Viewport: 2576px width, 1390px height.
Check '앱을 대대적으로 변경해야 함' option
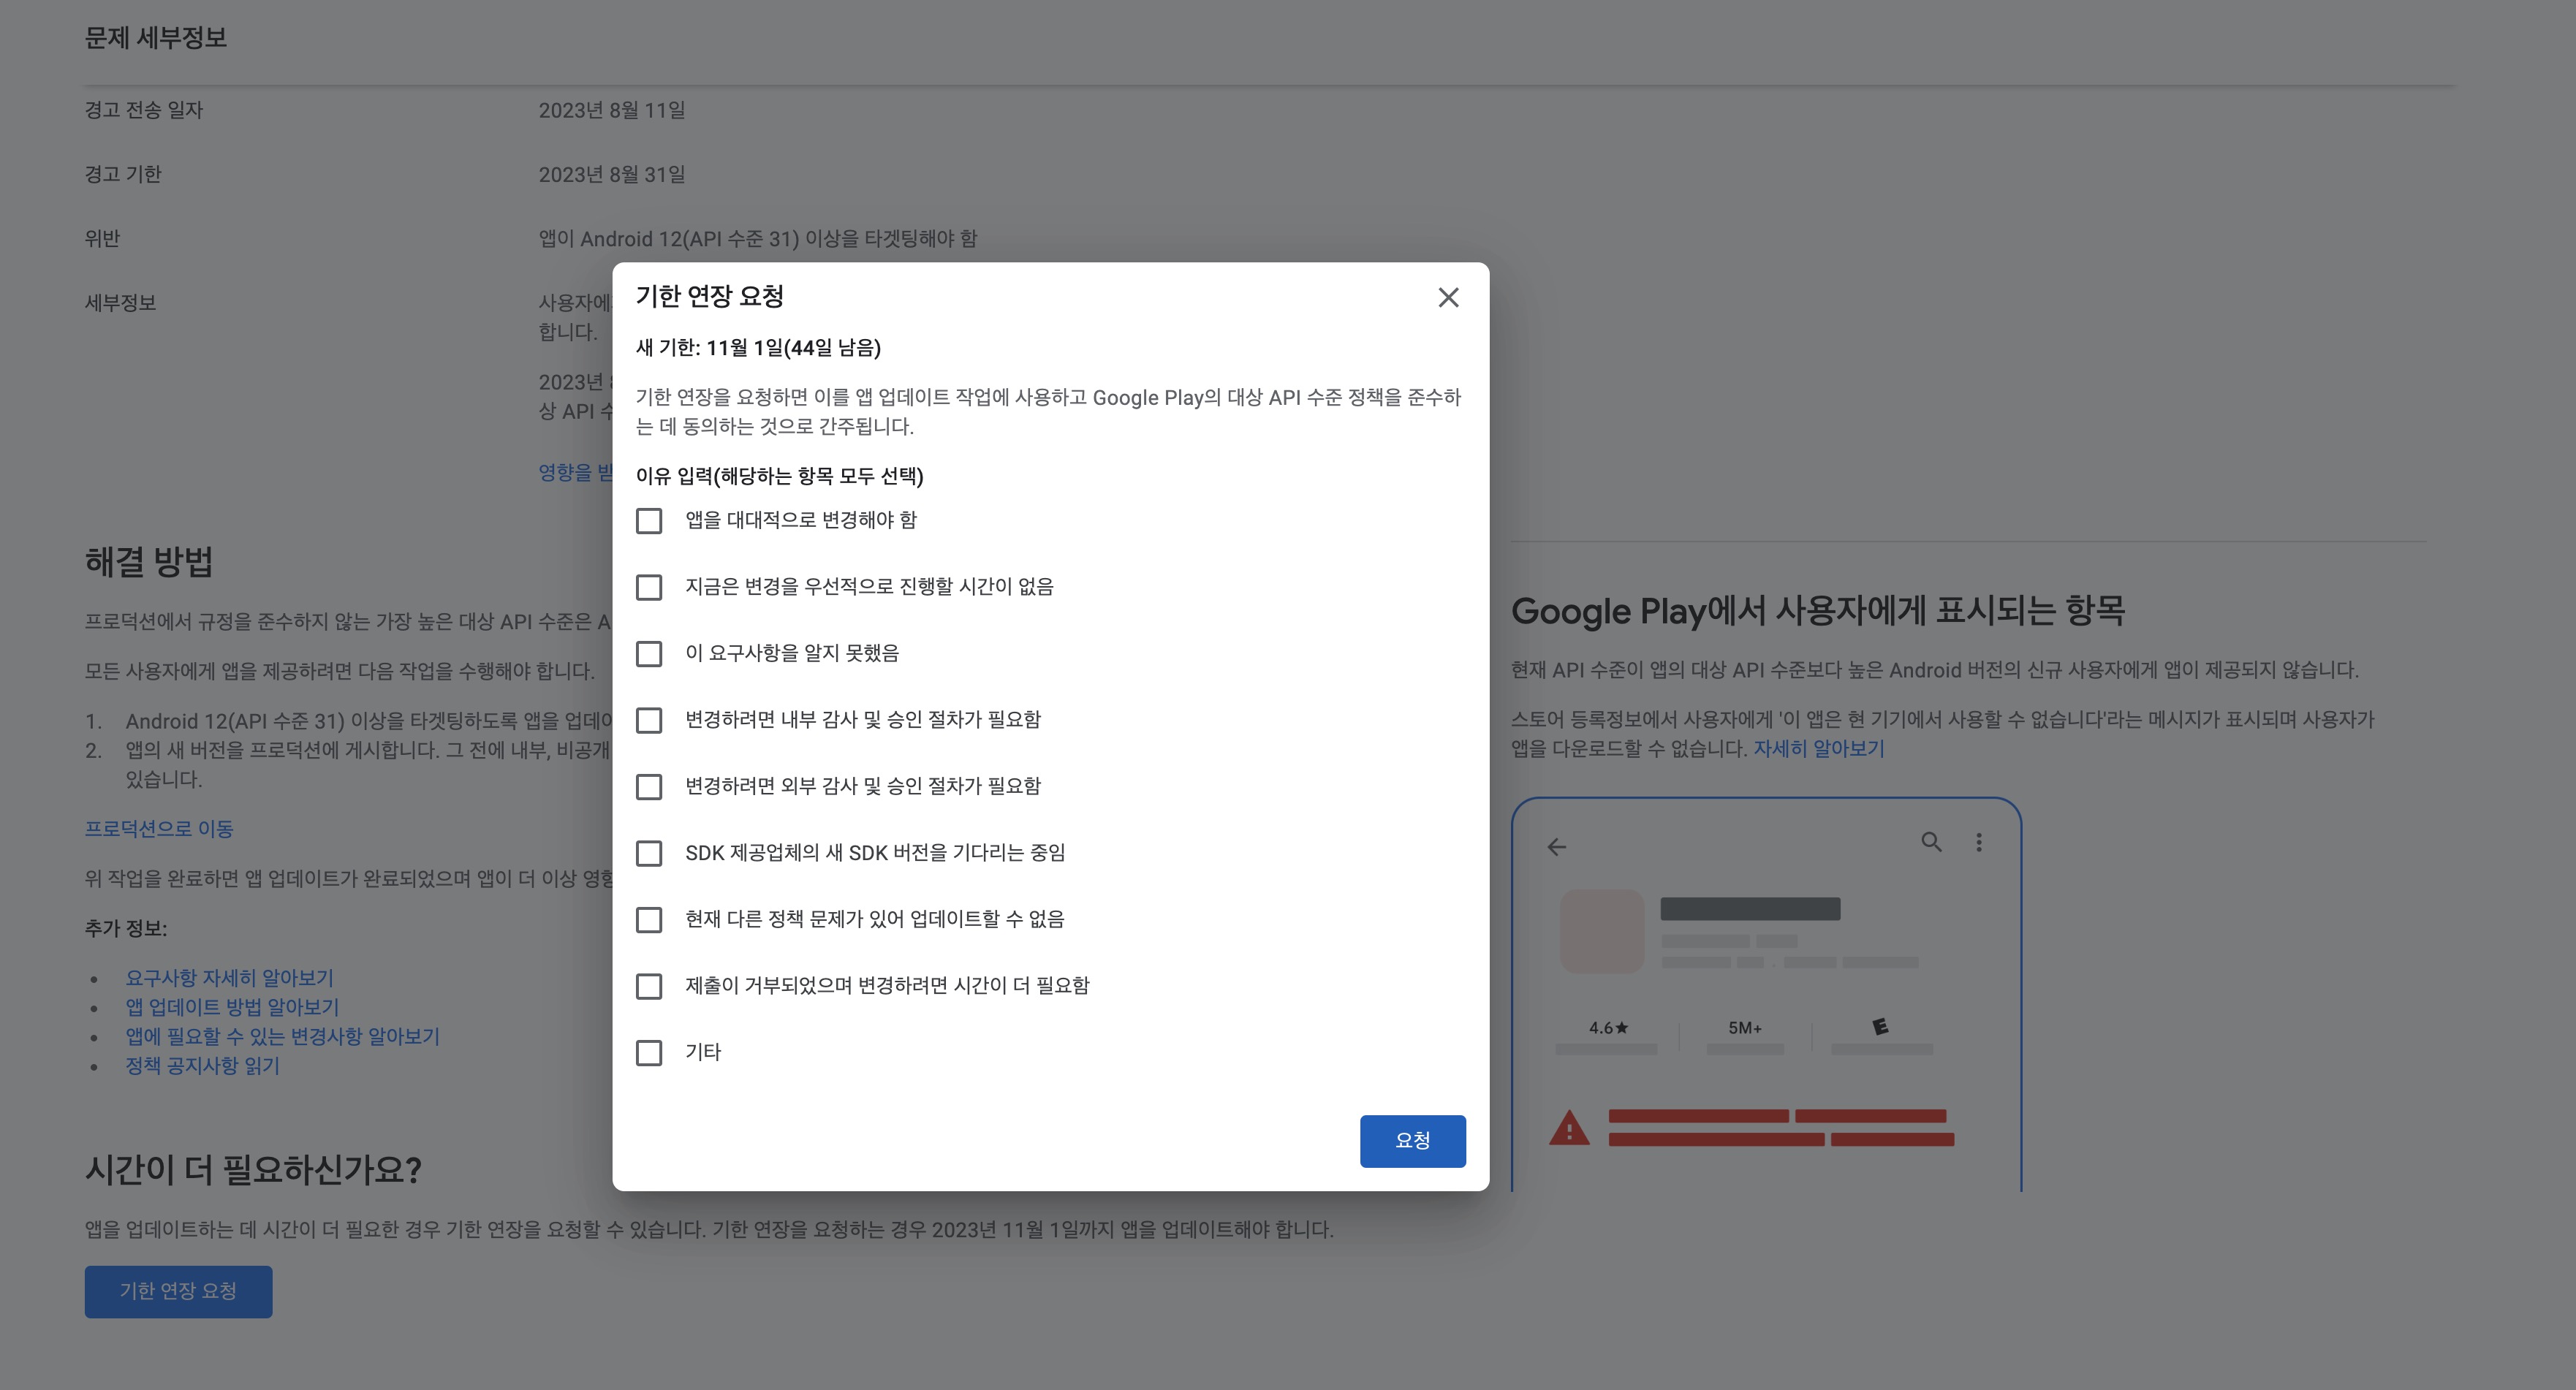pyautogui.click(x=649, y=521)
